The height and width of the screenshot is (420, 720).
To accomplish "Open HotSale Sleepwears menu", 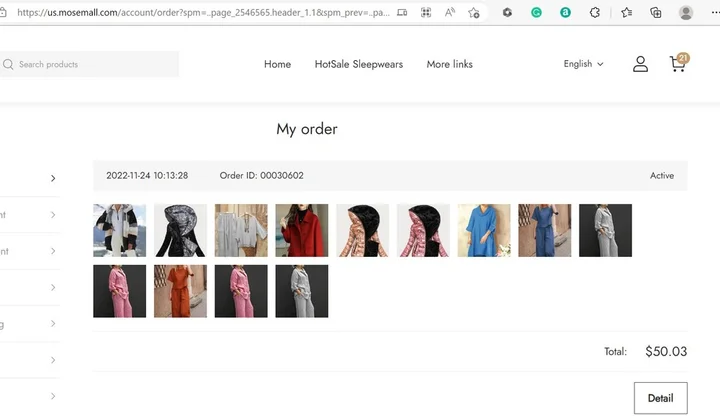I will [359, 64].
